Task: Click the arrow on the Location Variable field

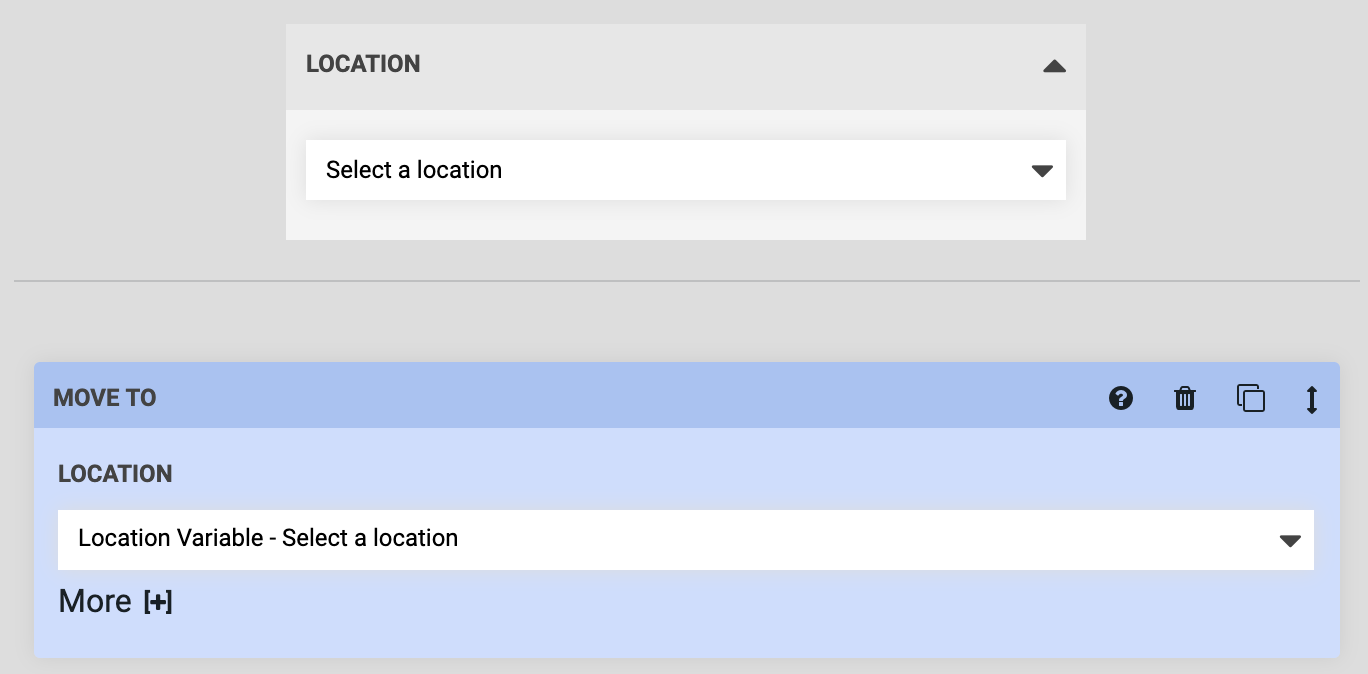Action: tap(1290, 541)
